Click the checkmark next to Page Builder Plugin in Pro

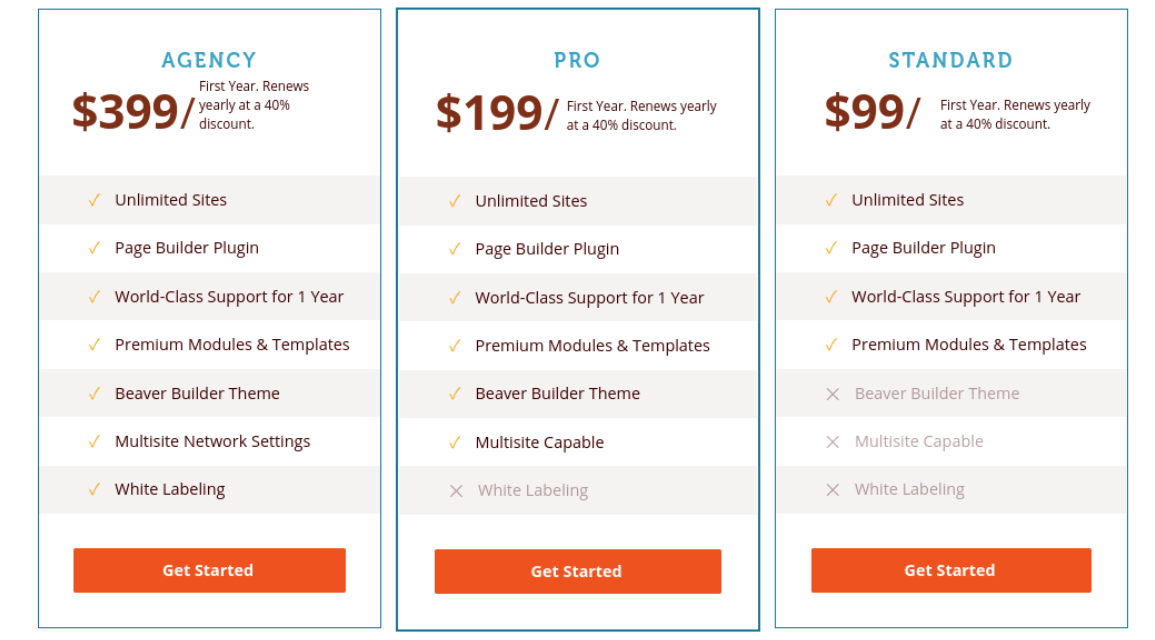click(455, 248)
